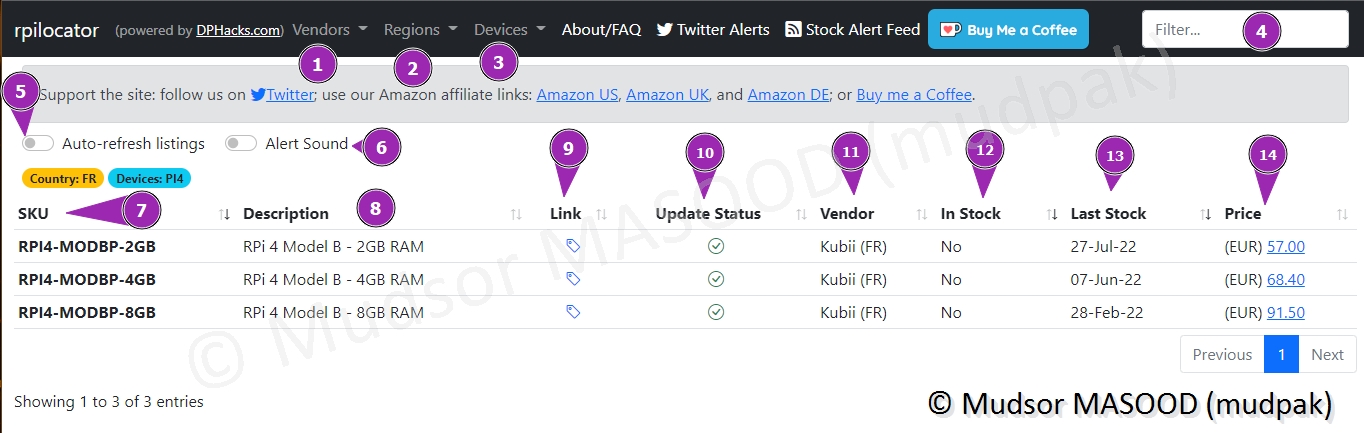The image size is (1364, 433).
Task: Click the Buy Me a Coffee button
Action: pyautogui.click(x=1009, y=30)
